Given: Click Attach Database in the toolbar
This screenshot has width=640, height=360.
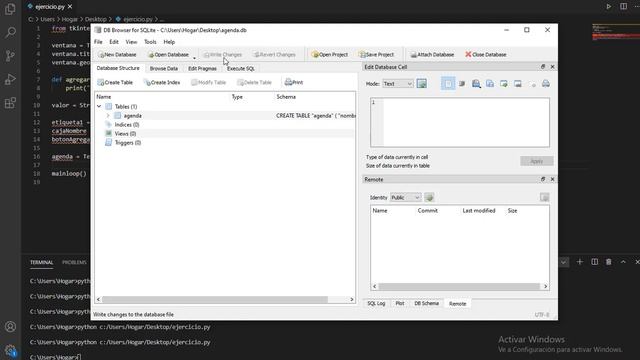Looking at the screenshot, I should 432,54.
